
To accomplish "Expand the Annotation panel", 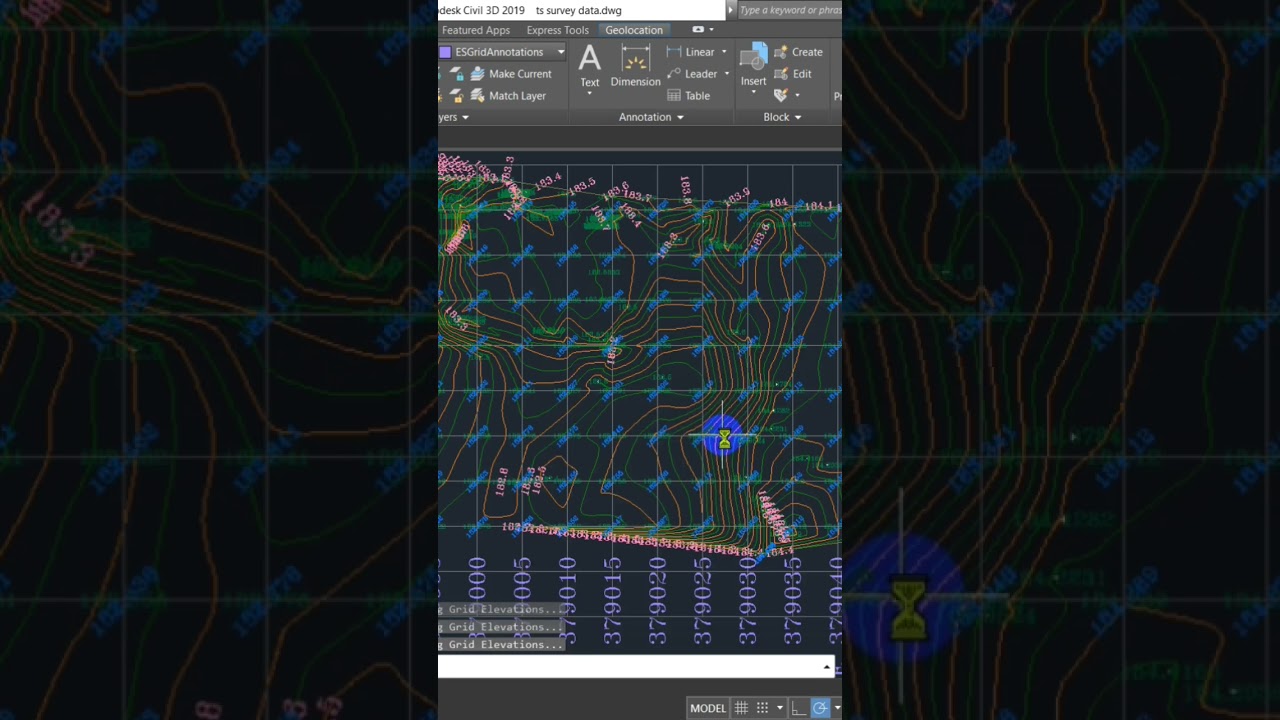I will [651, 117].
